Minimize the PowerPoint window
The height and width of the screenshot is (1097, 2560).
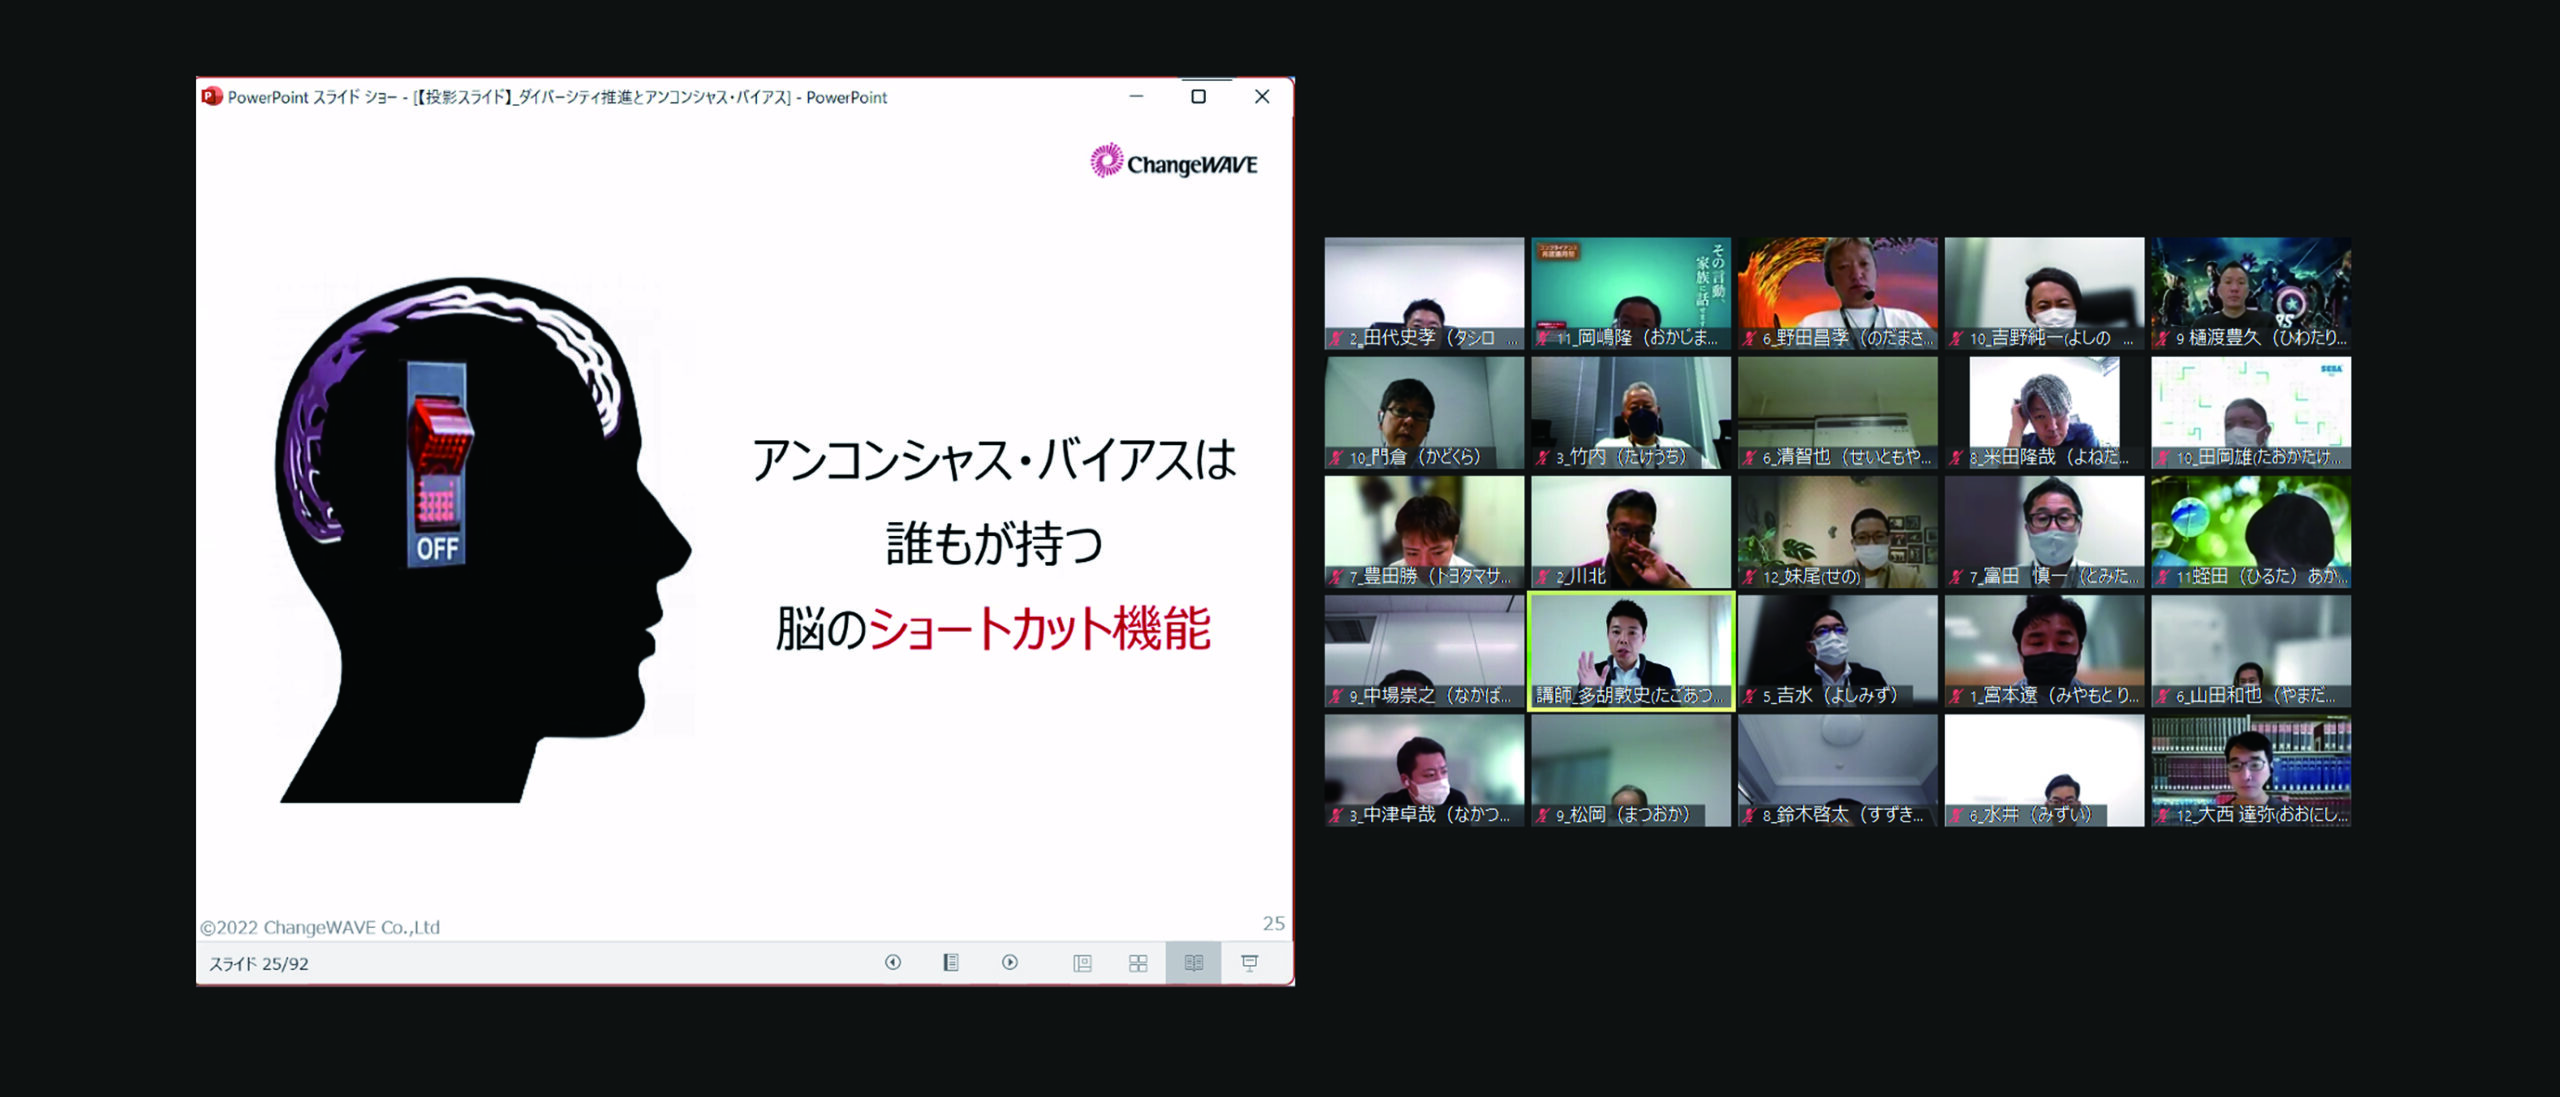[1136, 96]
